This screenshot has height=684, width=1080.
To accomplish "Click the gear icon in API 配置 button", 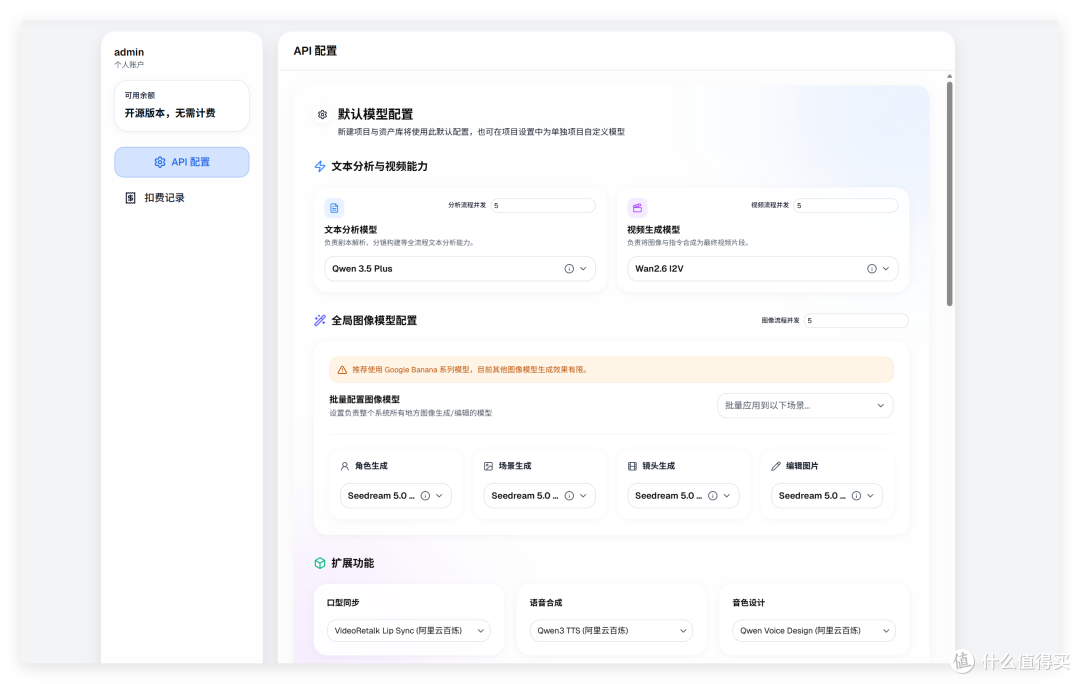I will tap(160, 162).
